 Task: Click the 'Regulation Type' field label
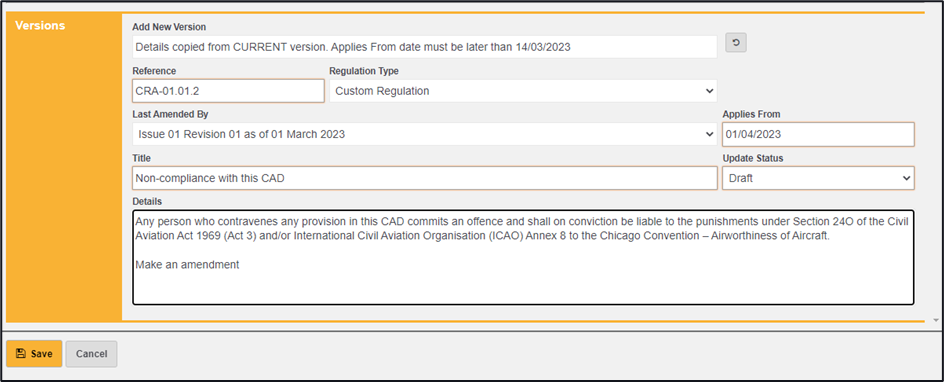[364, 71]
